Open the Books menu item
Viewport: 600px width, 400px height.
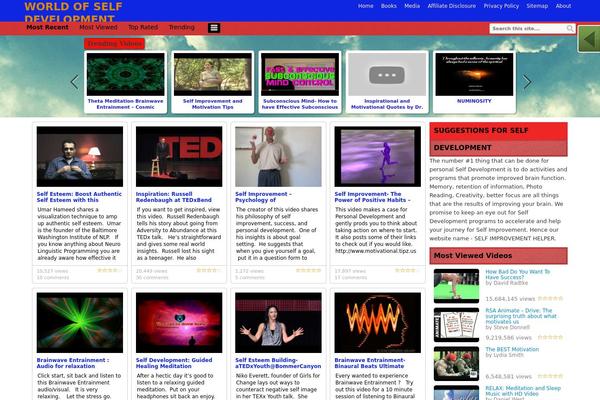389,6
